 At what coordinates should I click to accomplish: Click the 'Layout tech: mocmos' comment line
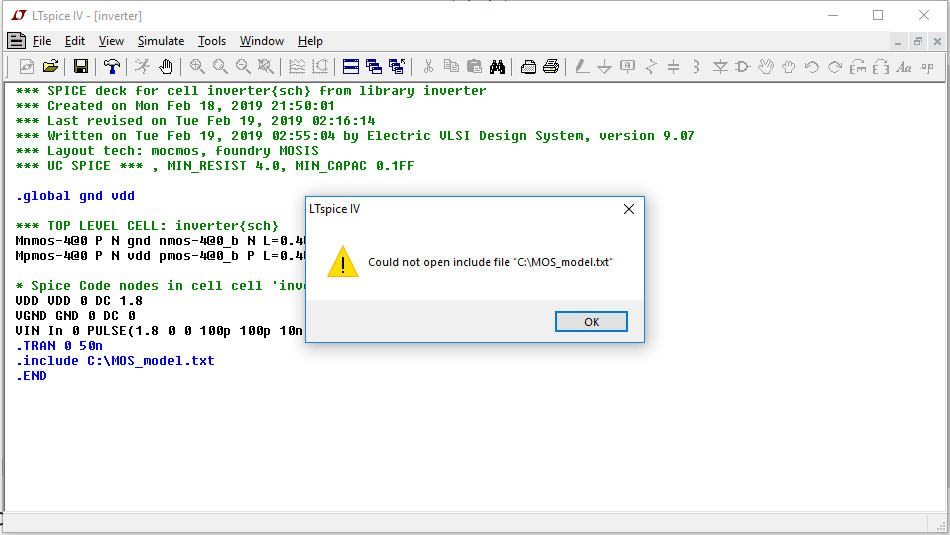click(167, 150)
